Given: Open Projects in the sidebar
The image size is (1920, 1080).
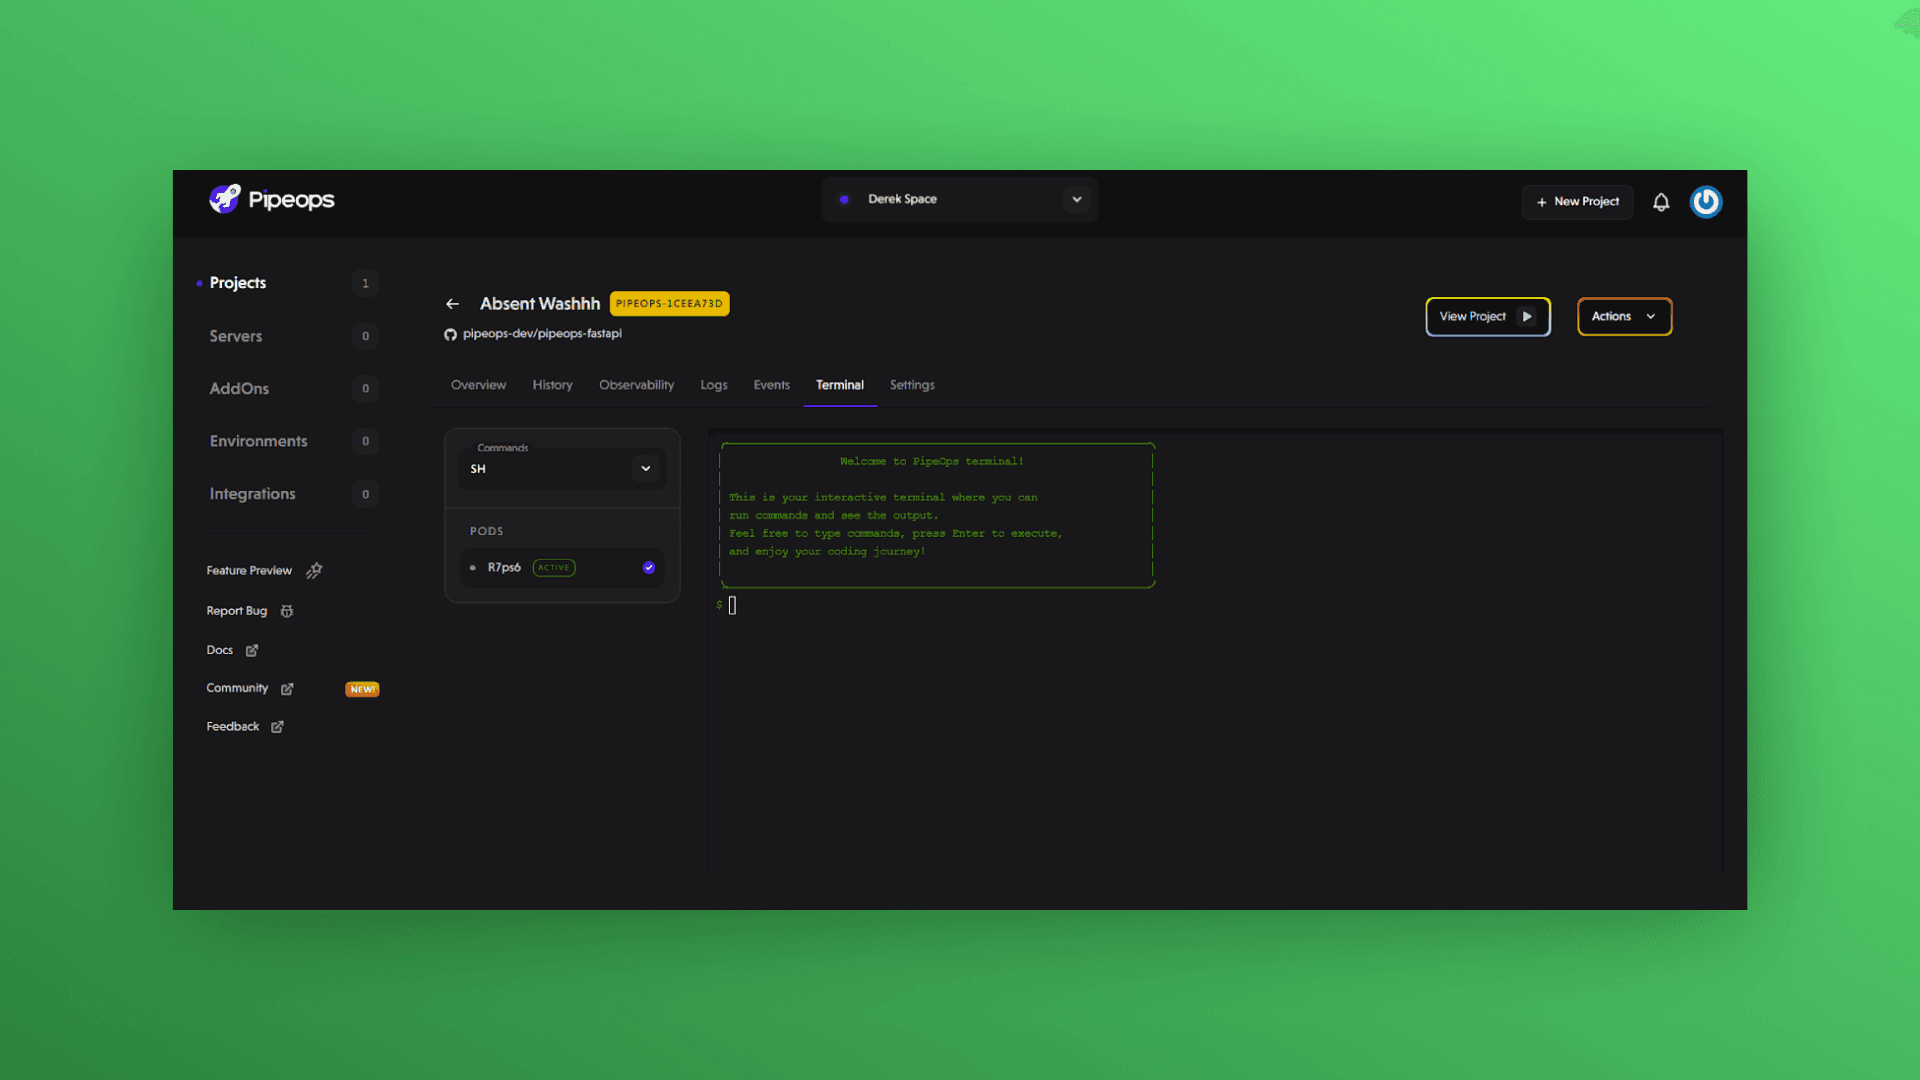Looking at the screenshot, I should pos(238,283).
